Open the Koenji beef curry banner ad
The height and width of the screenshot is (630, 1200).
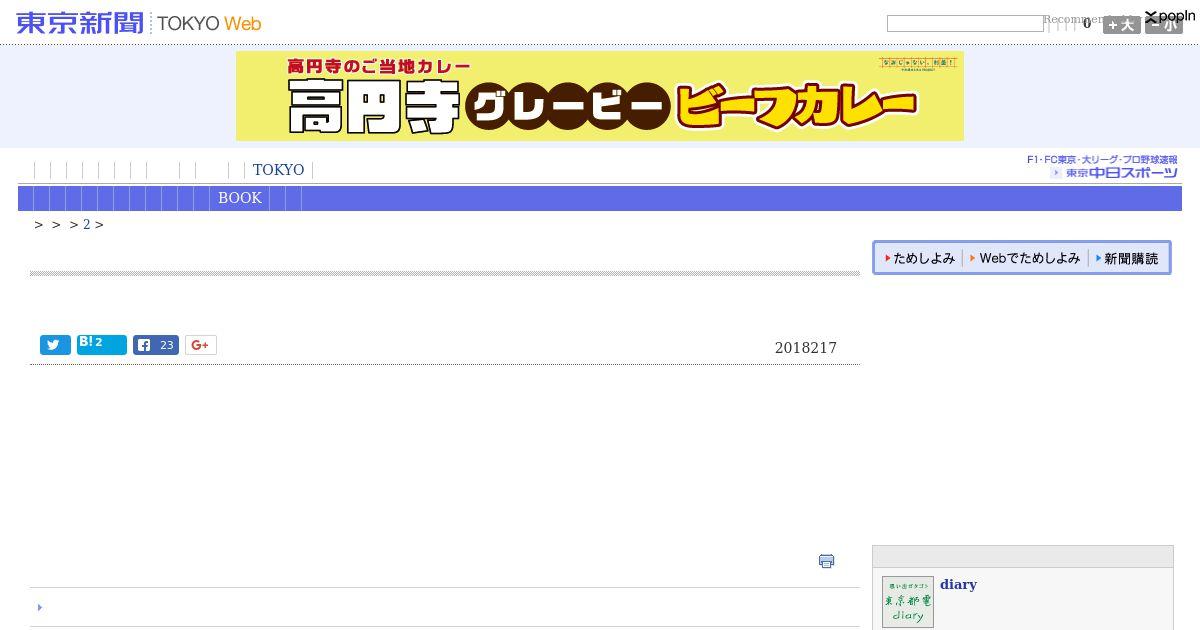click(x=600, y=96)
